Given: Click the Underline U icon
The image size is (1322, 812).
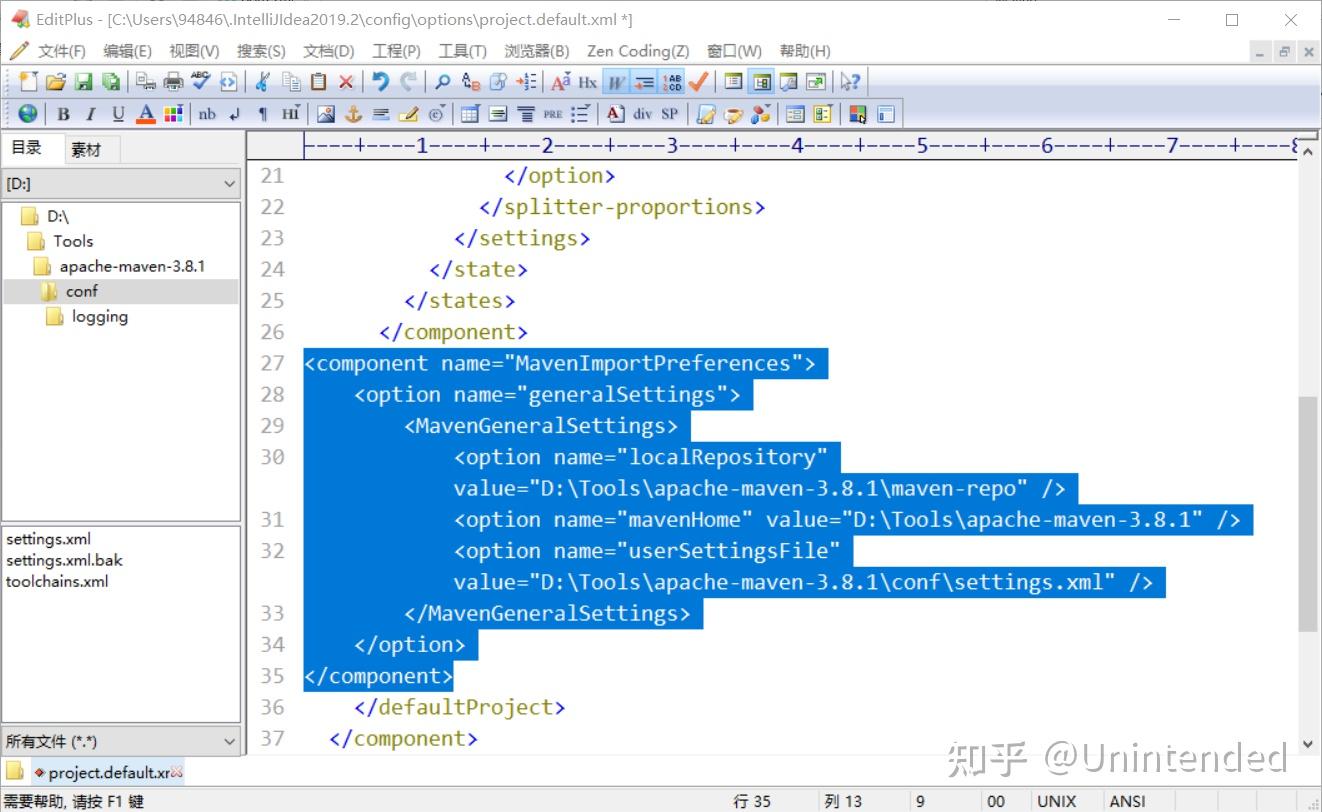Looking at the screenshot, I should point(118,114).
